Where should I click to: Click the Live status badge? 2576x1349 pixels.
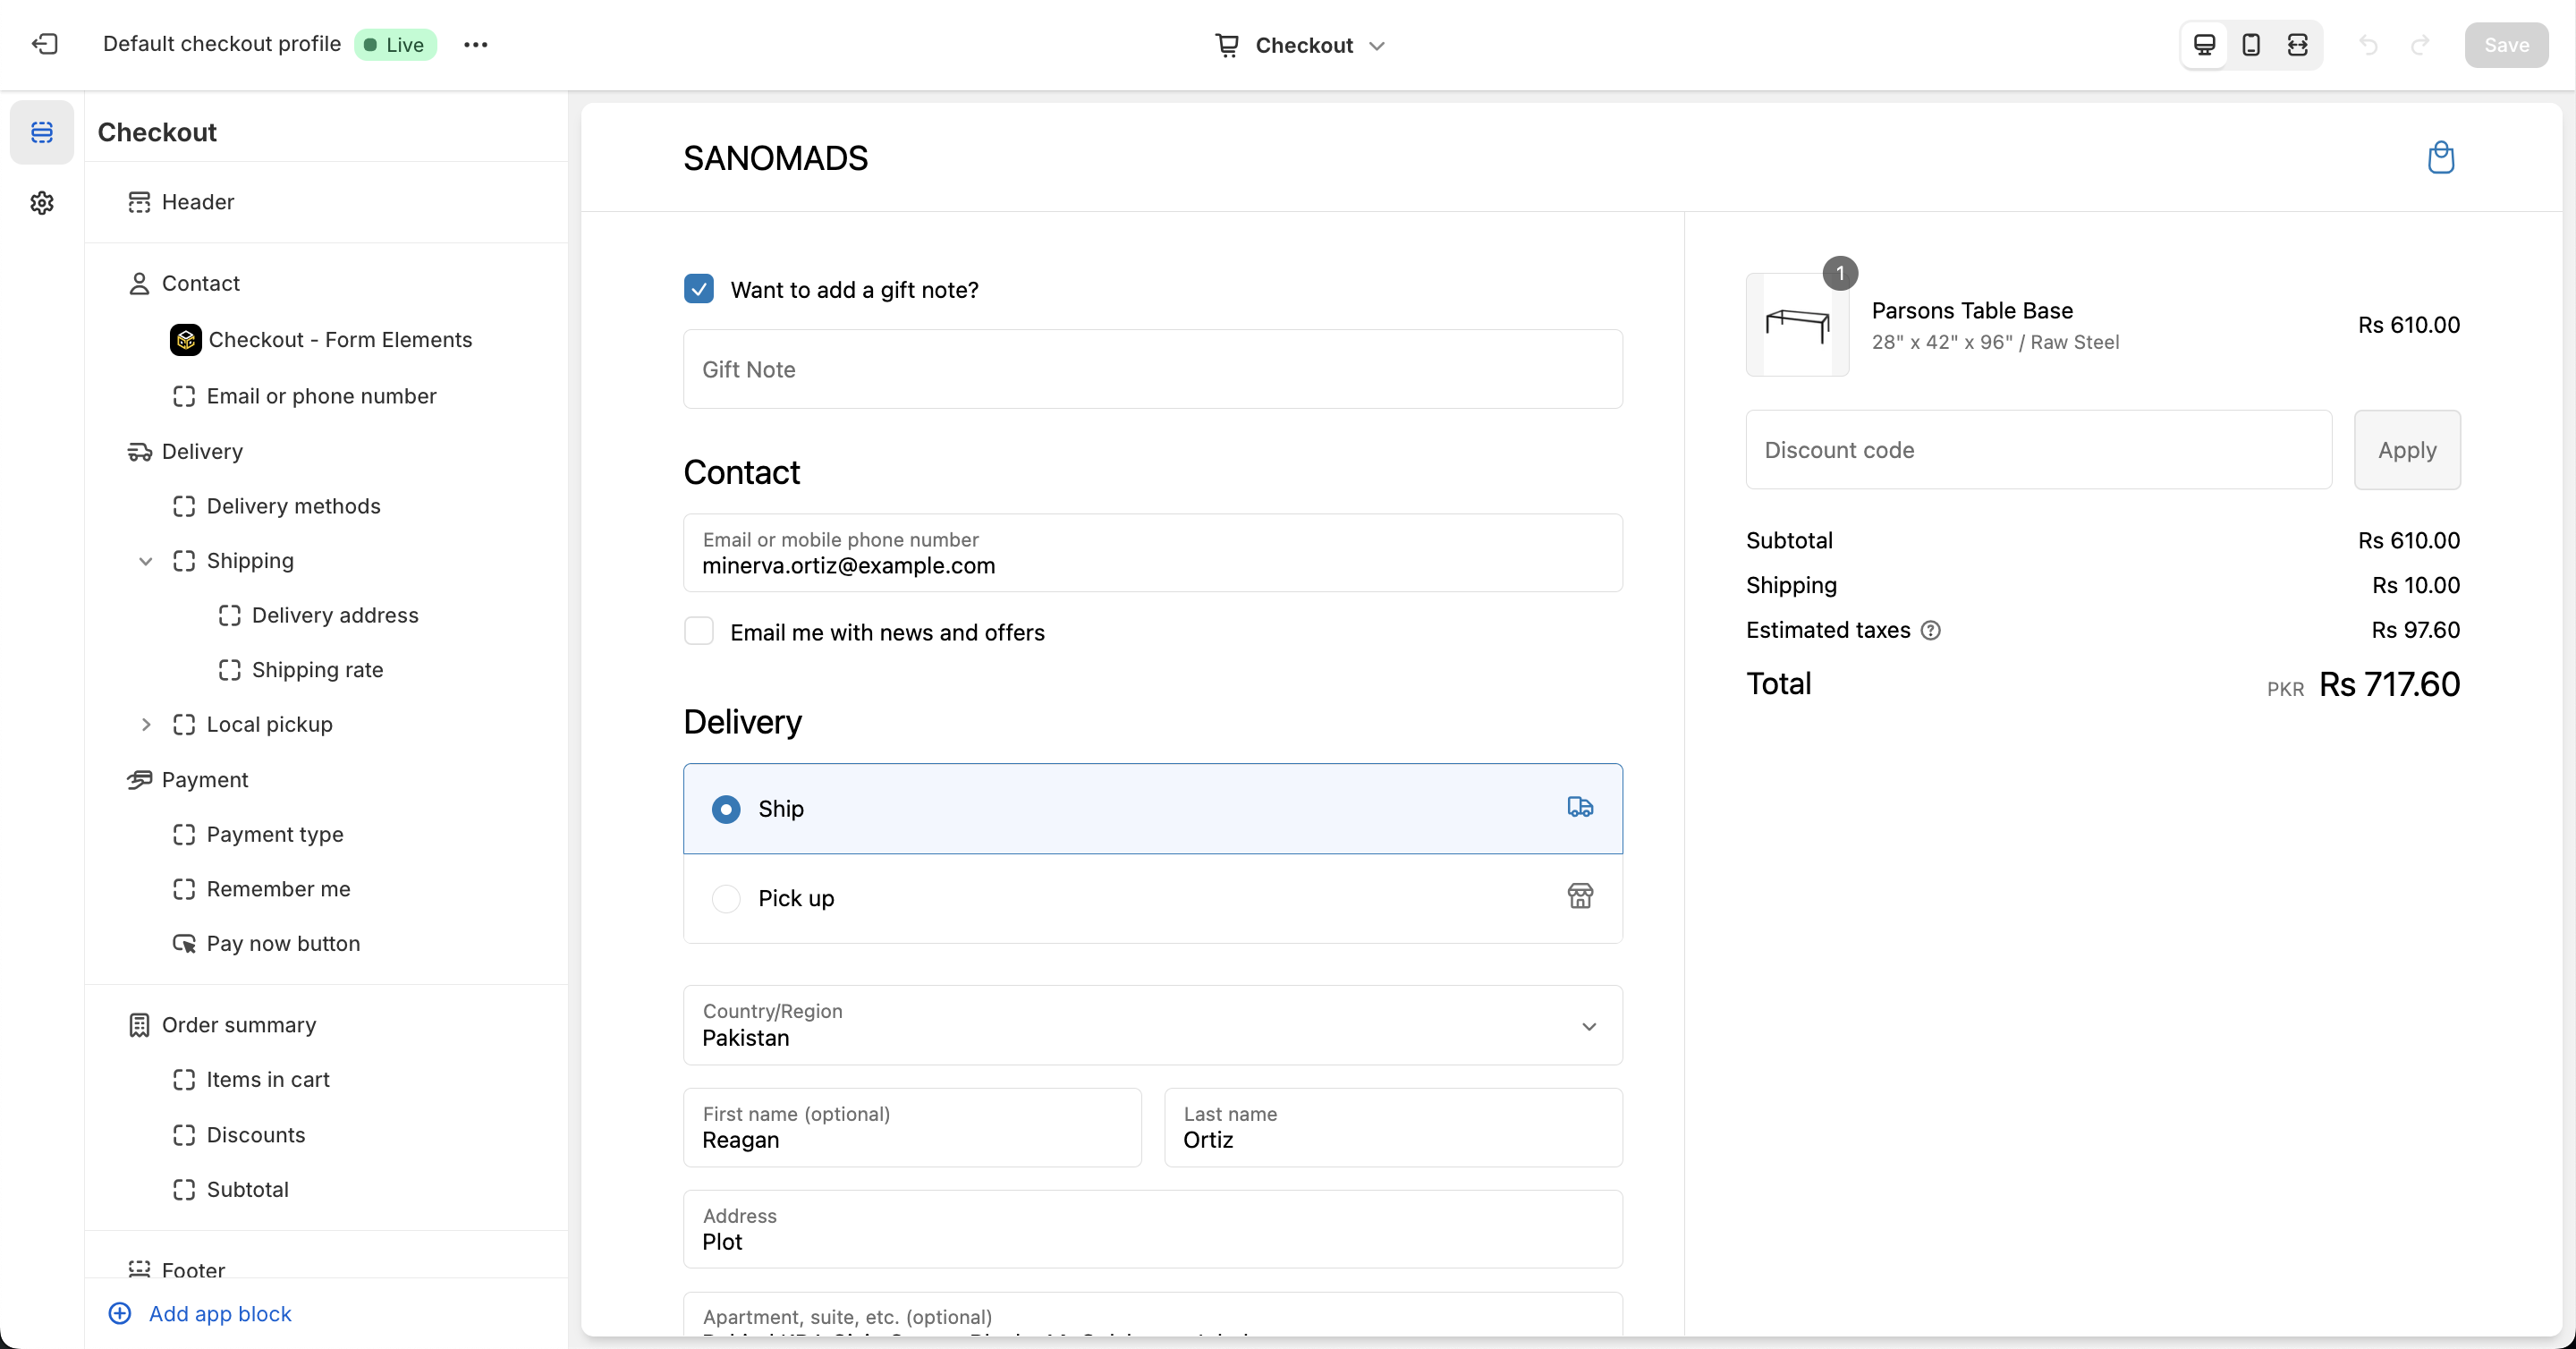[395, 44]
